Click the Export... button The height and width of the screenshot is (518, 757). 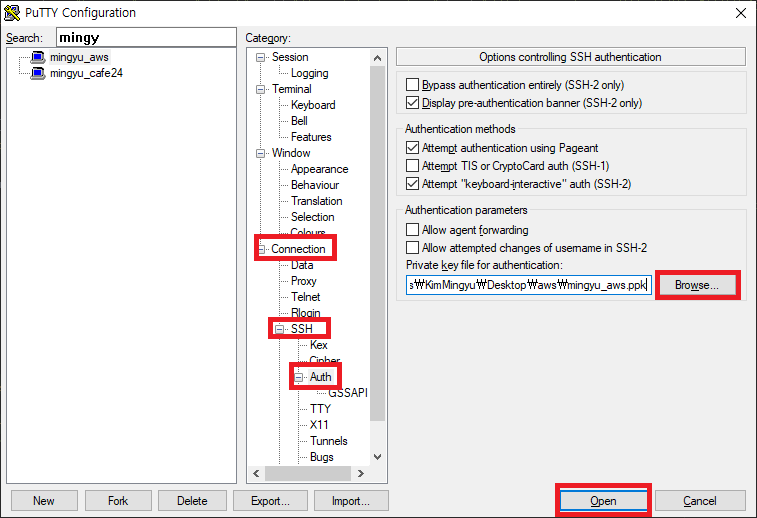270,501
